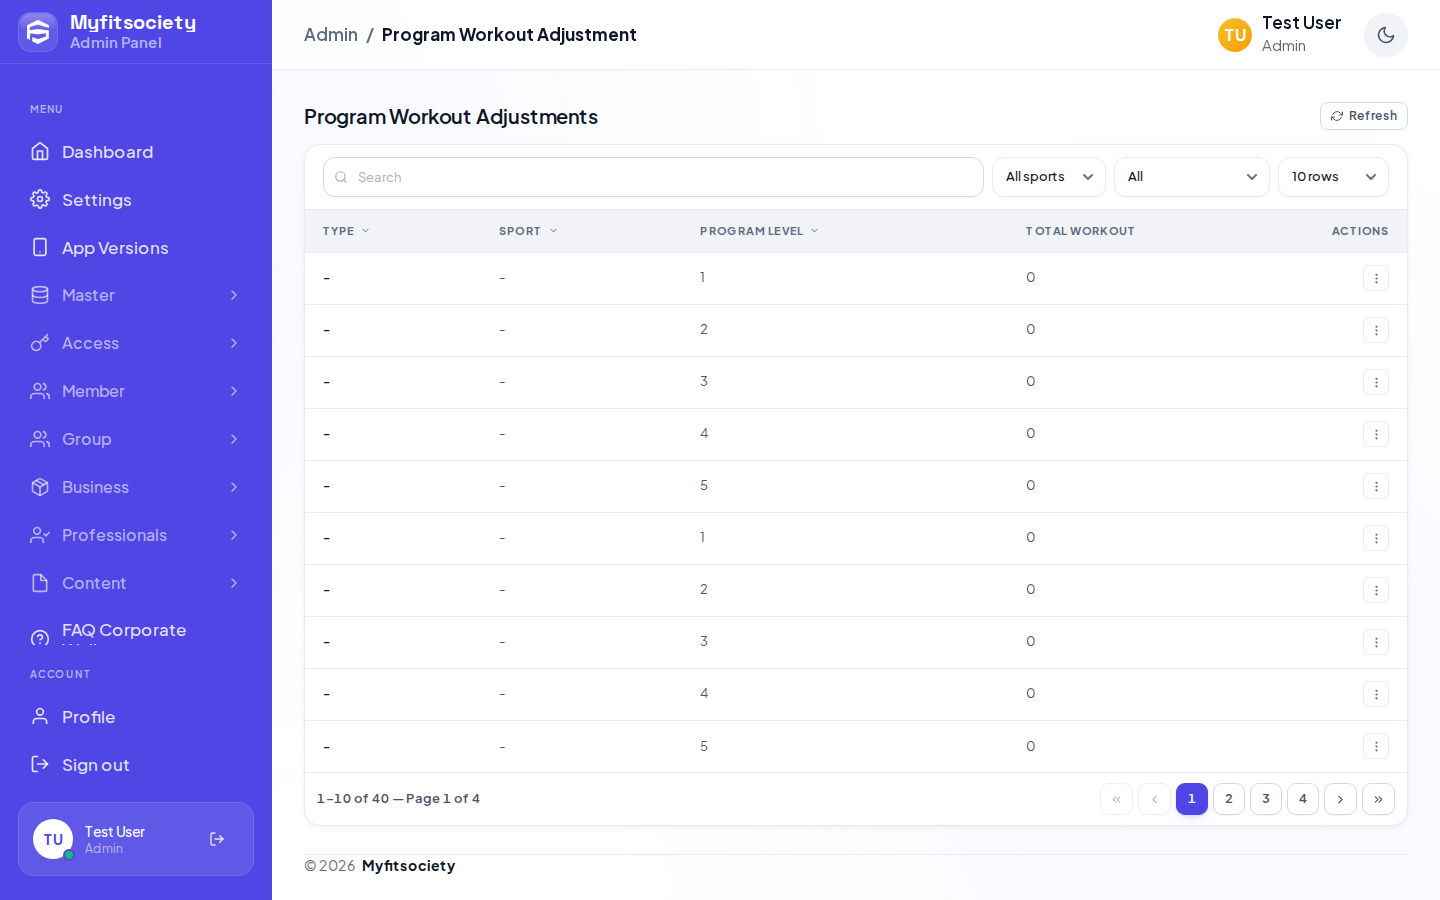The width and height of the screenshot is (1440, 900).
Task: Open the Dashboard from the sidebar
Action: point(136,152)
